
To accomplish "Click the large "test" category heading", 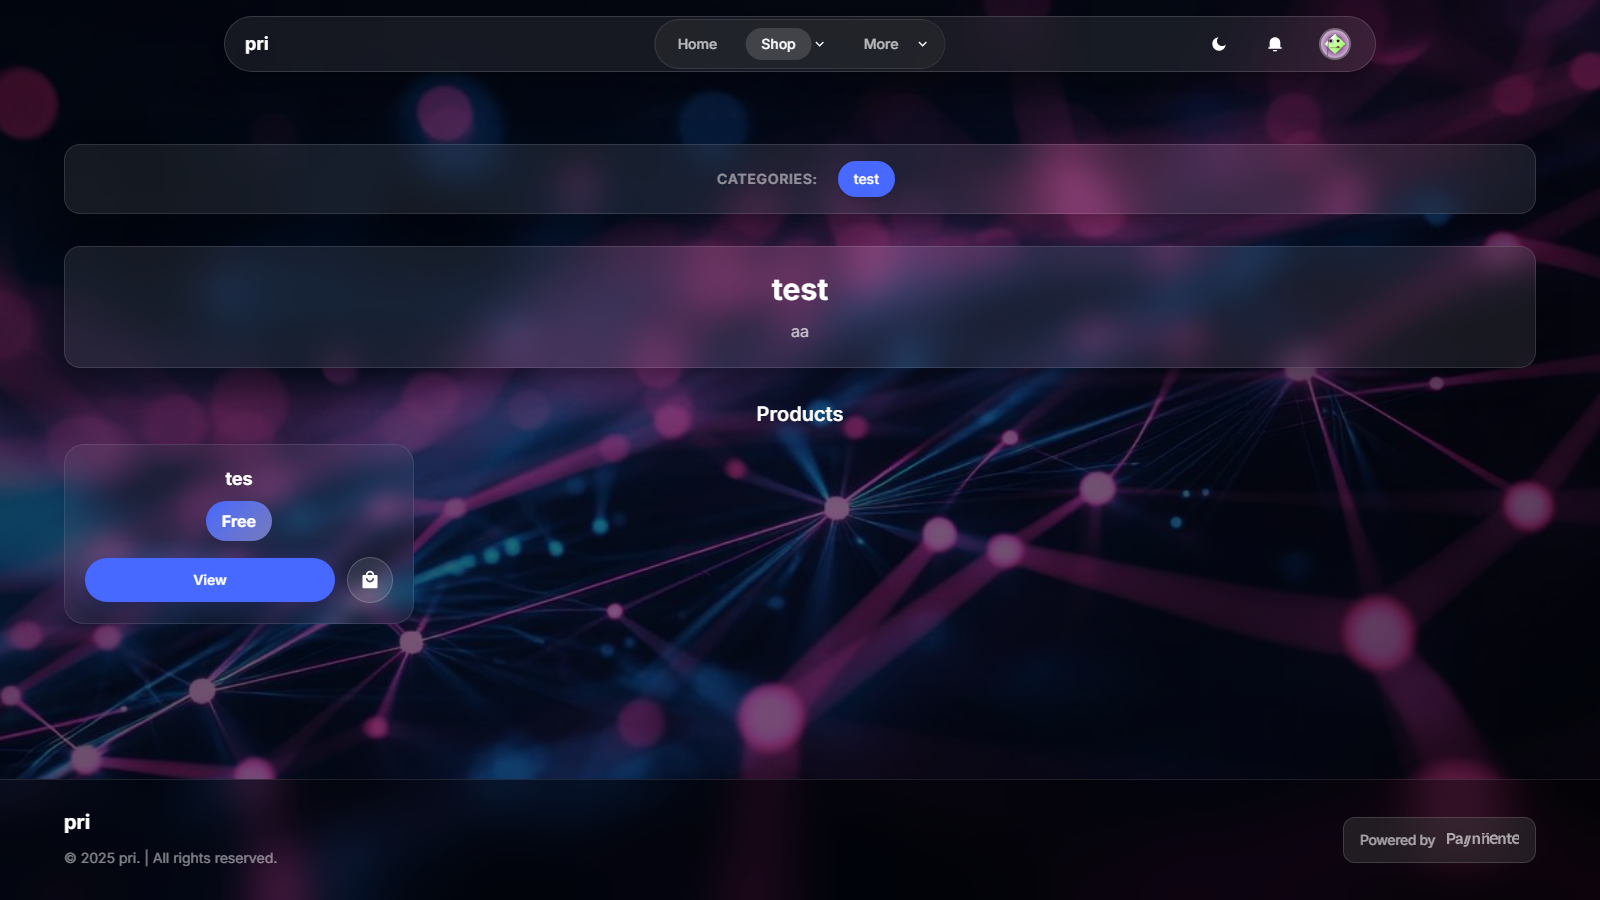I will [799, 290].
